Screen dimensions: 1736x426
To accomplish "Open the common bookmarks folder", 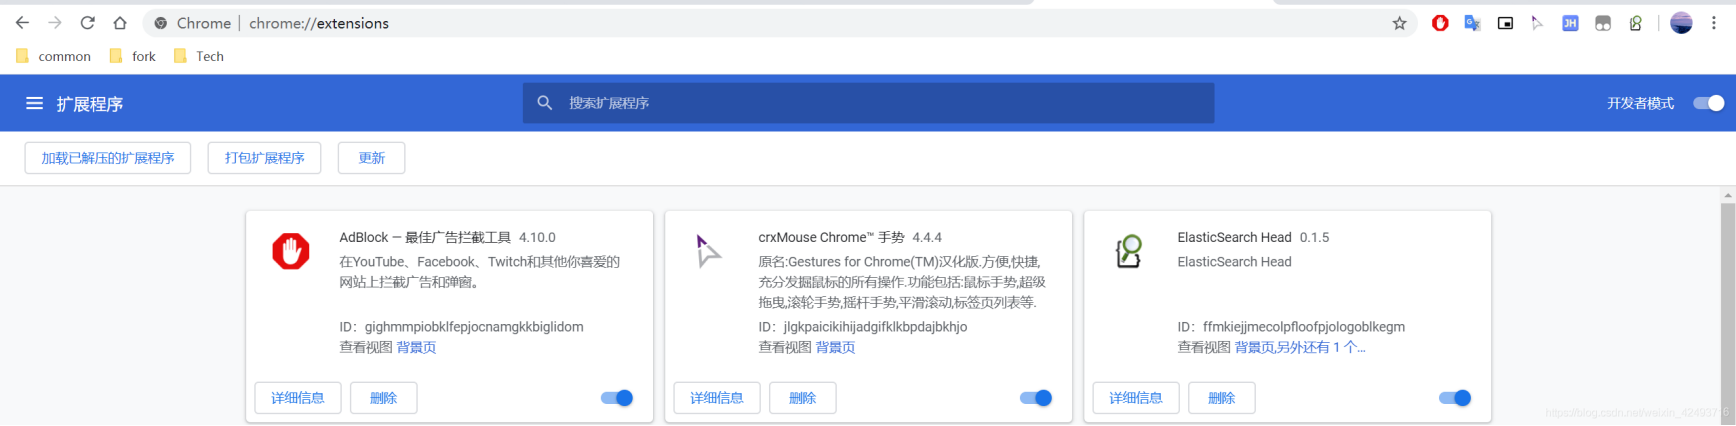I will [54, 56].
